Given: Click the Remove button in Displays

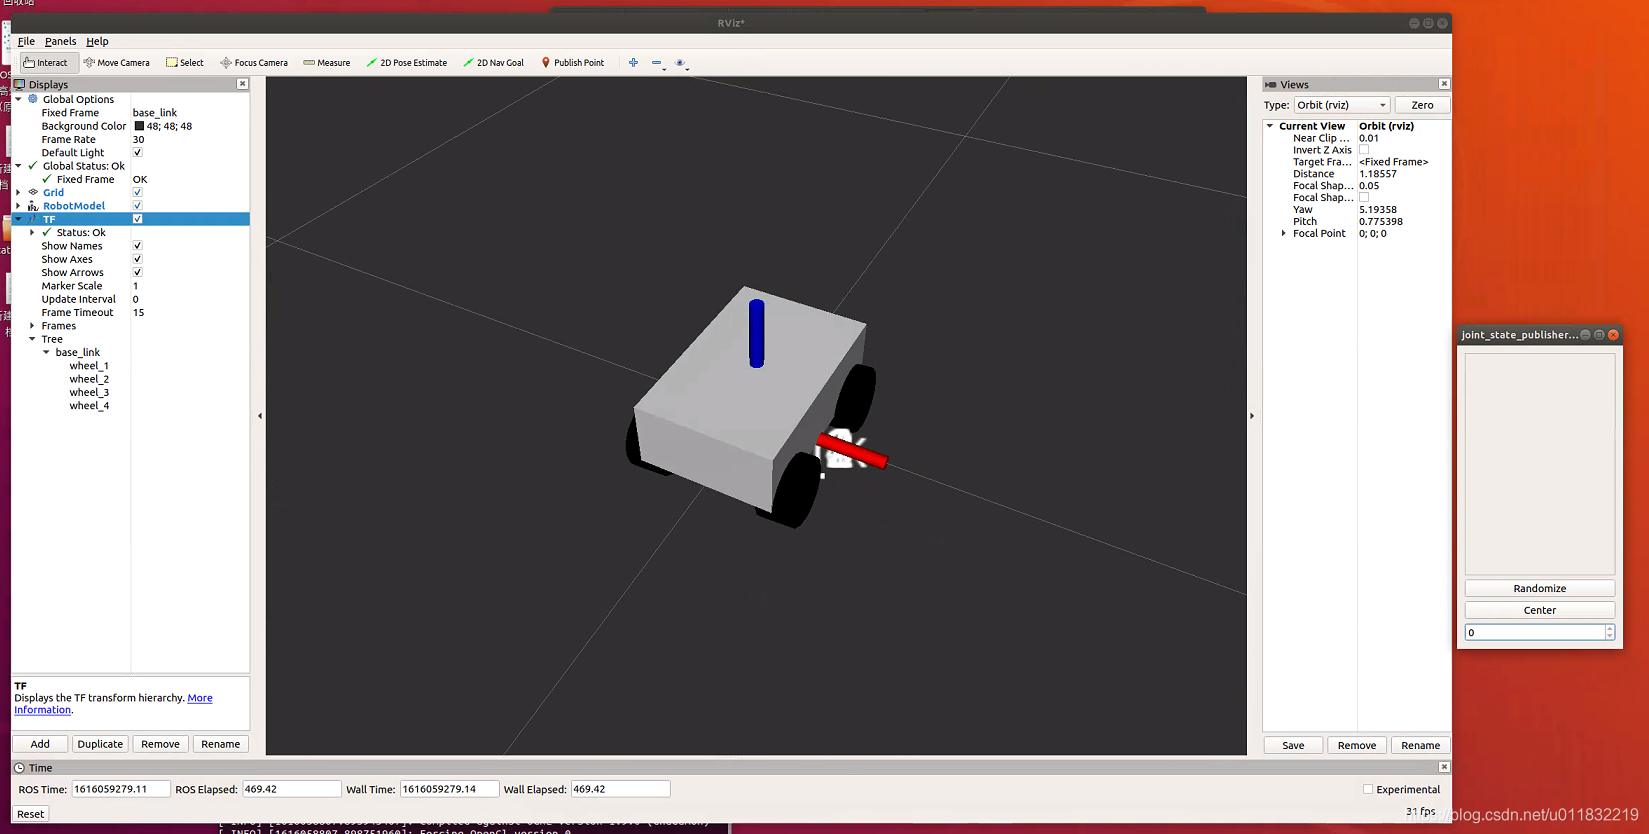Looking at the screenshot, I should click(x=160, y=744).
